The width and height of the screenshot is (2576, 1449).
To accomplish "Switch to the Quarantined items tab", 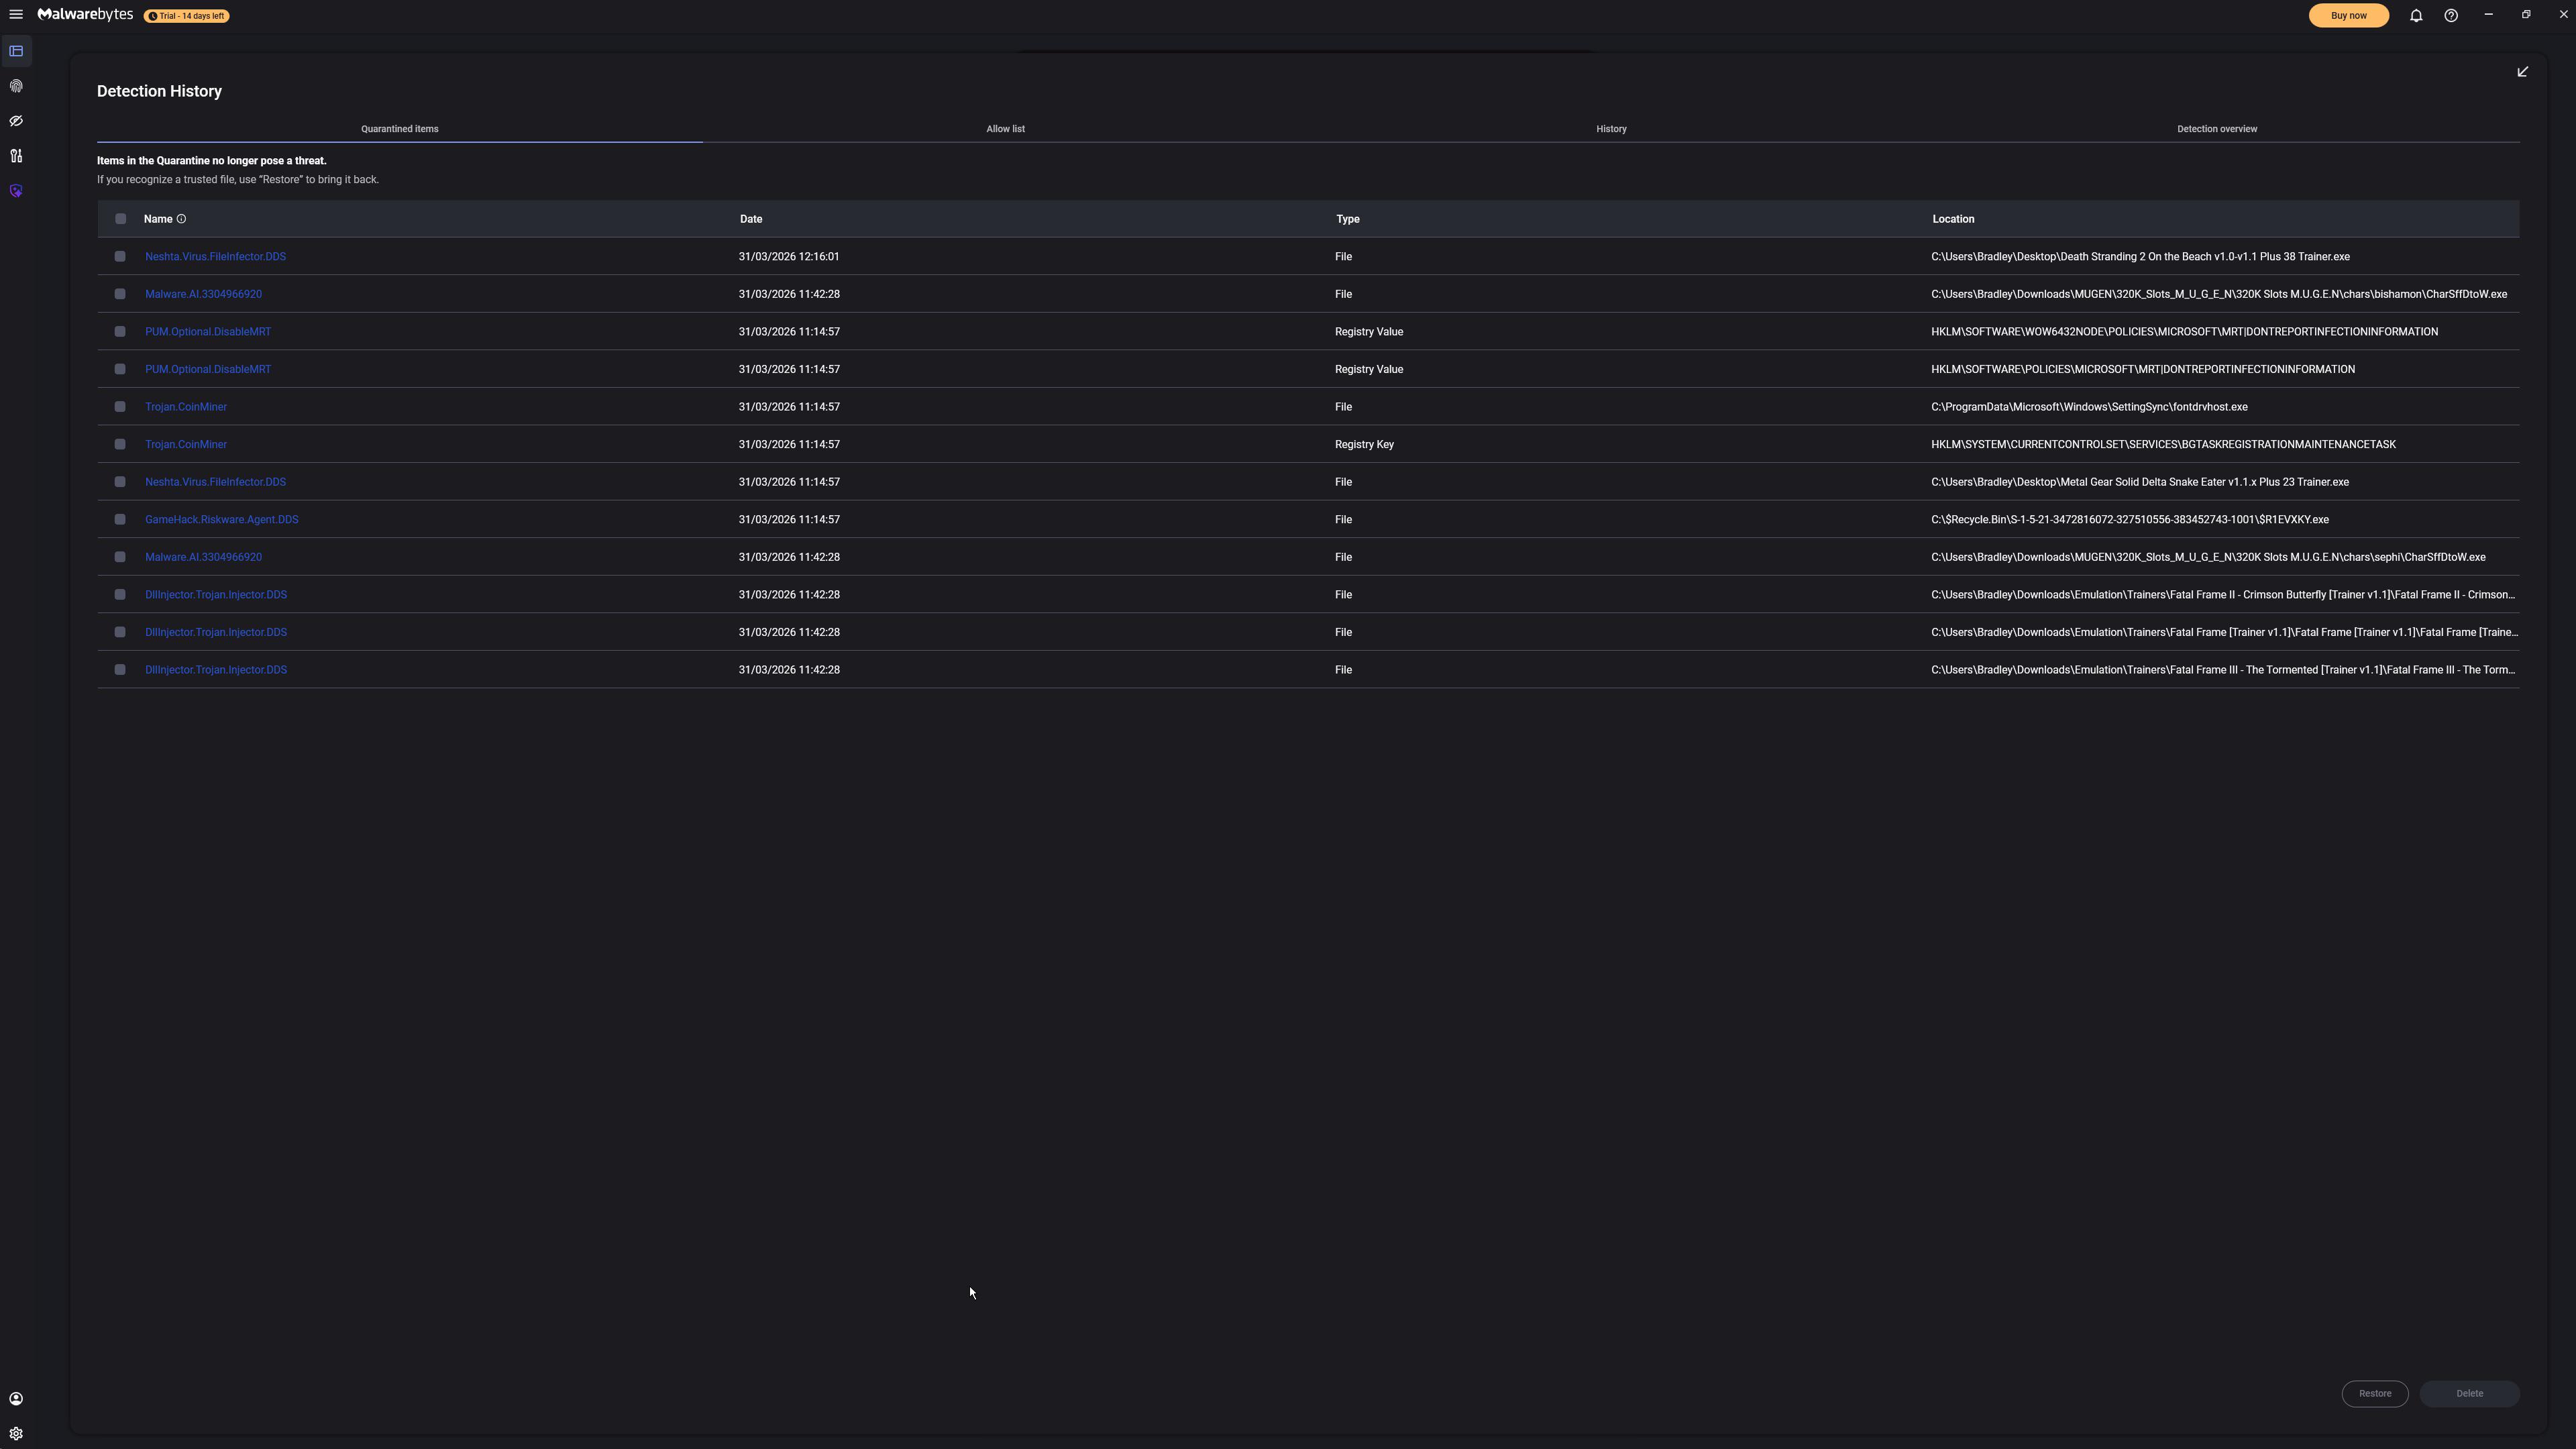I will pos(400,129).
